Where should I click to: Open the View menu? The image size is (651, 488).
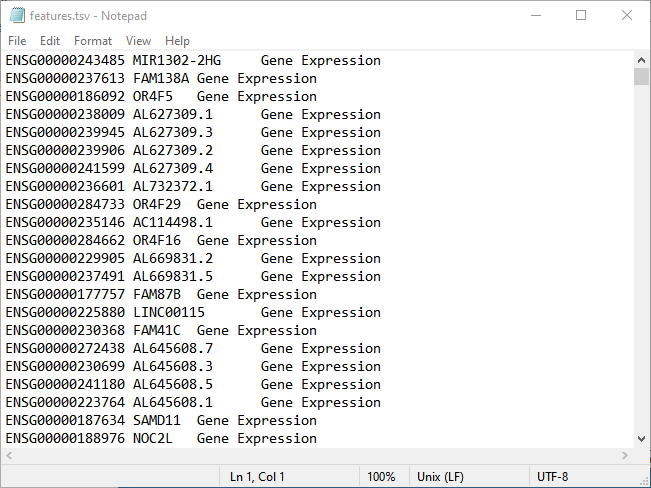point(139,41)
